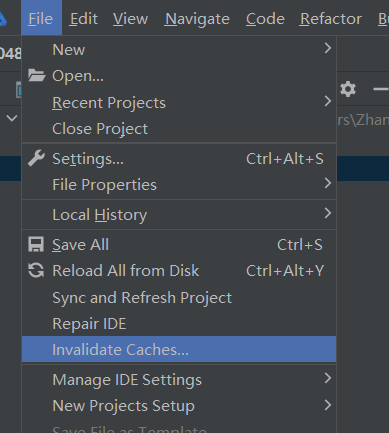
Task: Open the Manage IDE Settings submenu
Action: point(328,378)
